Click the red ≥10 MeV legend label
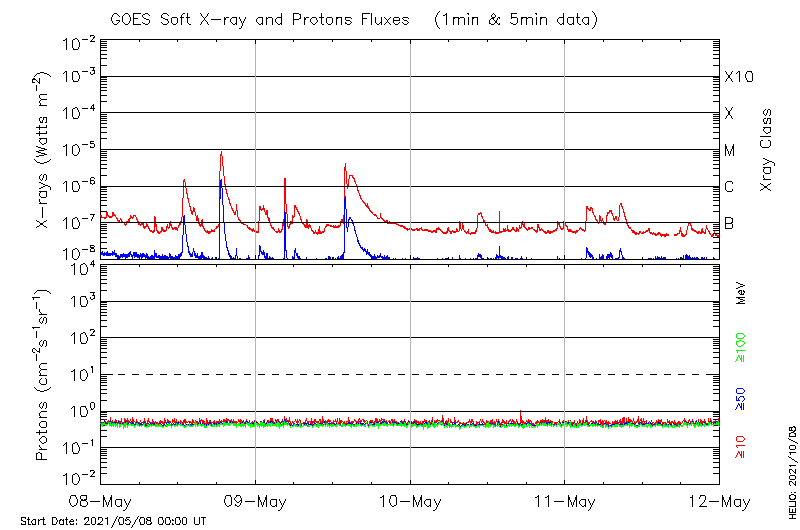Image resolution: width=800 pixels, height=530 pixels. click(x=741, y=447)
